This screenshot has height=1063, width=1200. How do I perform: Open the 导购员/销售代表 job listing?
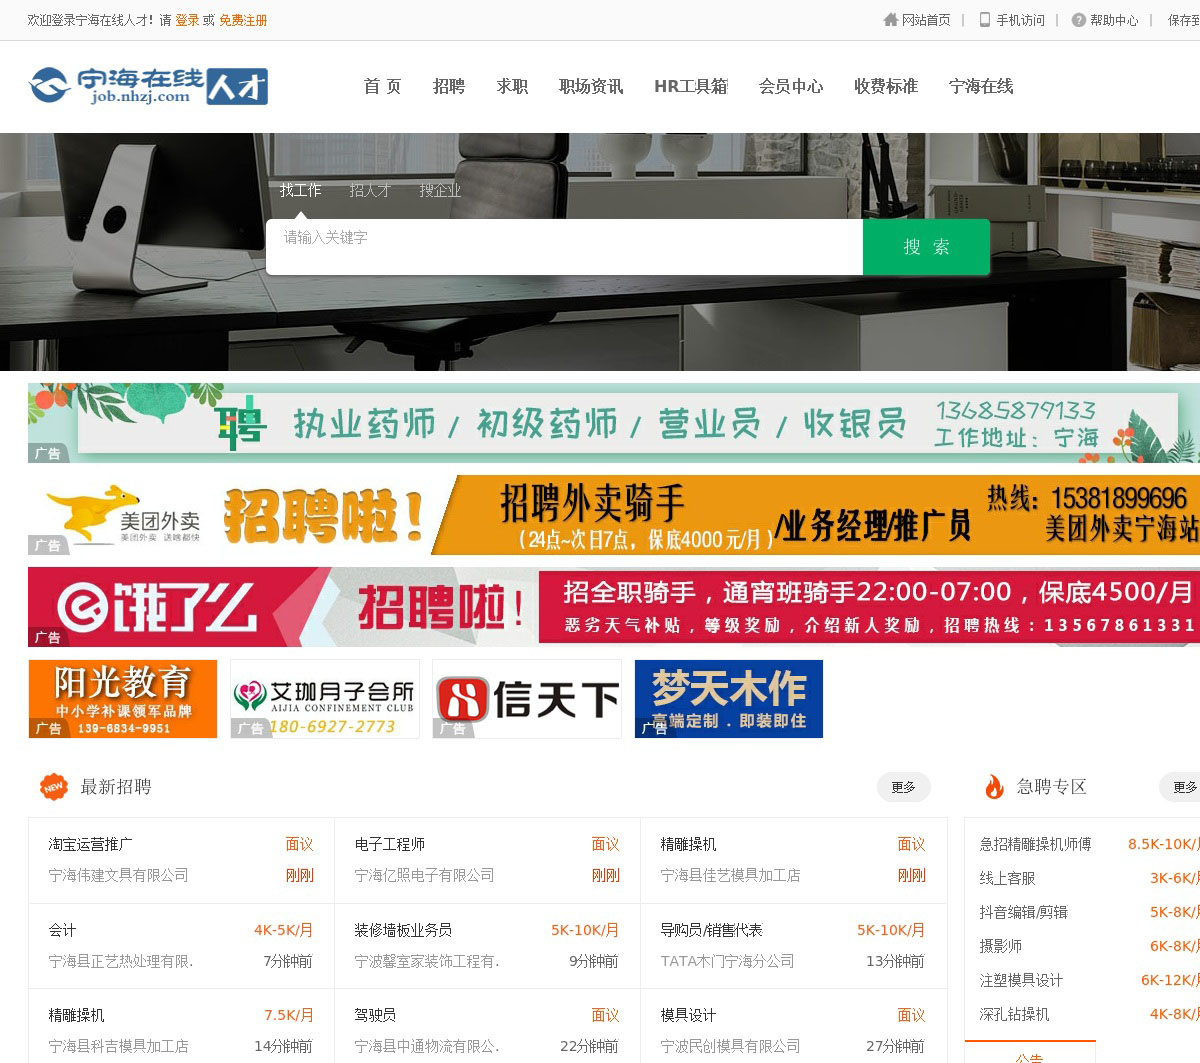[711, 930]
